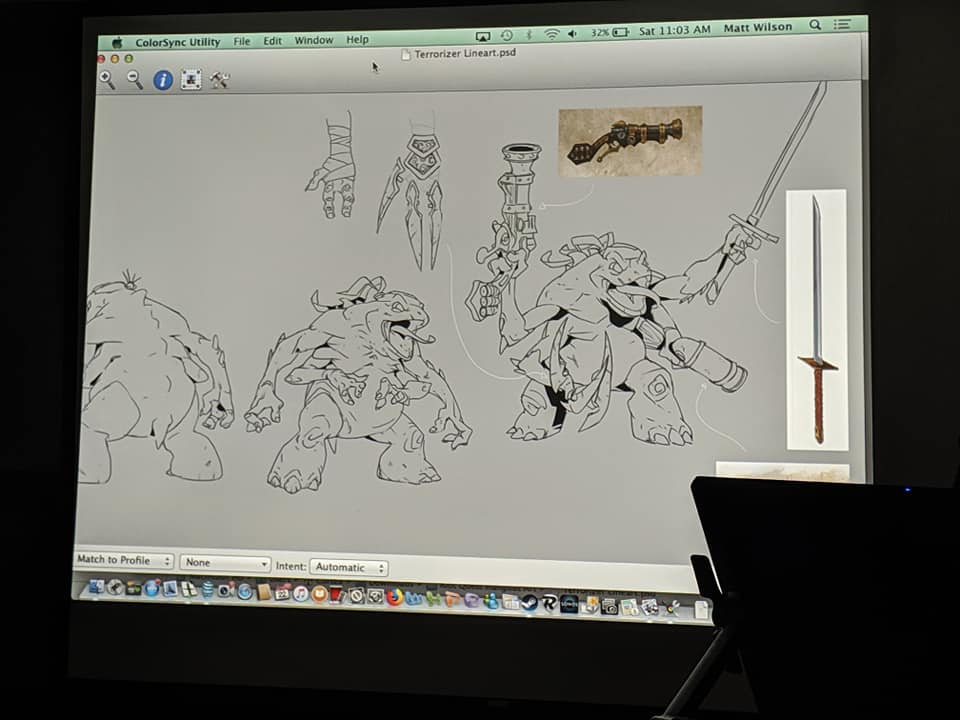Open the None profile dropdown
The height and width of the screenshot is (720, 960).
point(225,563)
